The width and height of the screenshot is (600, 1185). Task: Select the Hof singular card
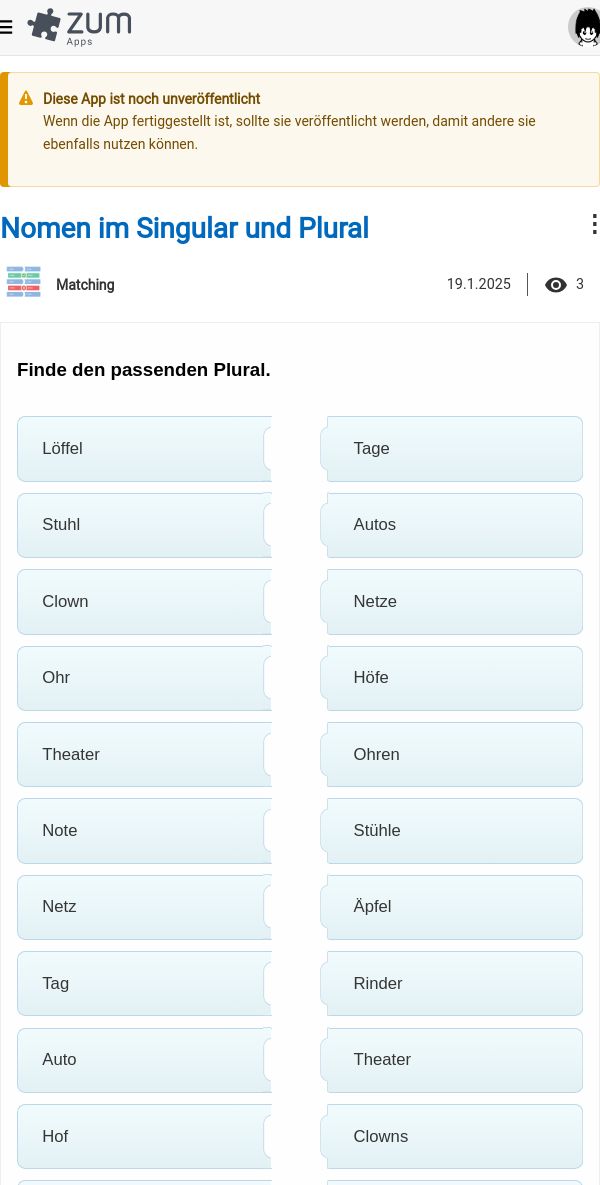coord(144,1137)
